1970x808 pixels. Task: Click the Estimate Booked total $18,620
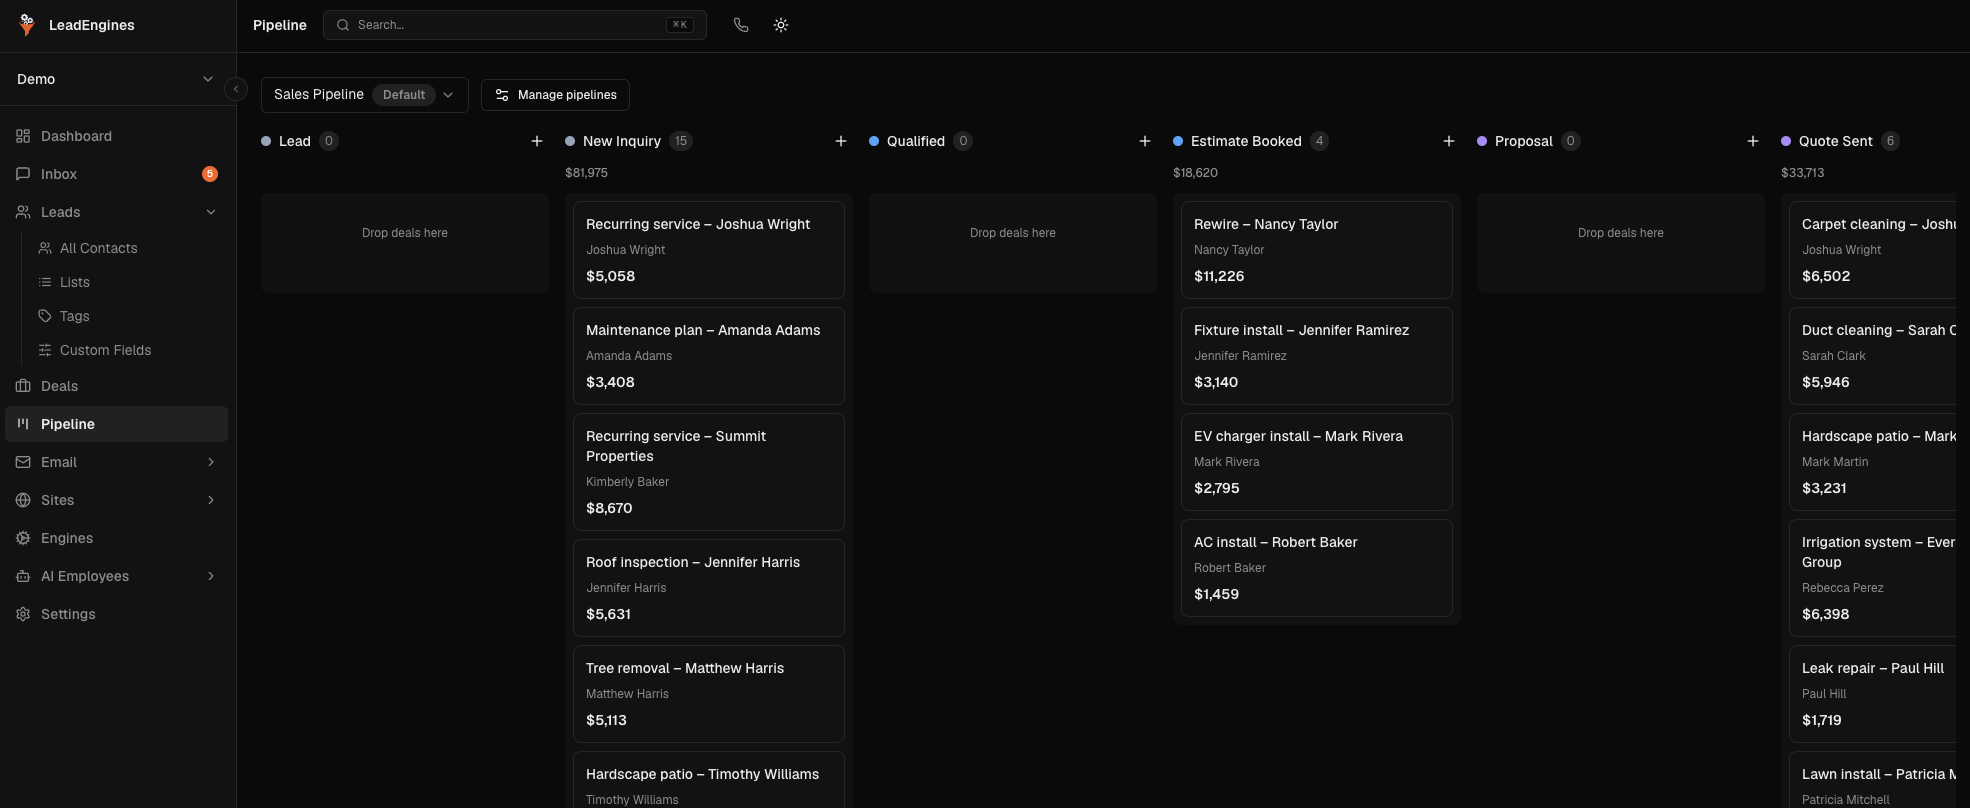1195,173
